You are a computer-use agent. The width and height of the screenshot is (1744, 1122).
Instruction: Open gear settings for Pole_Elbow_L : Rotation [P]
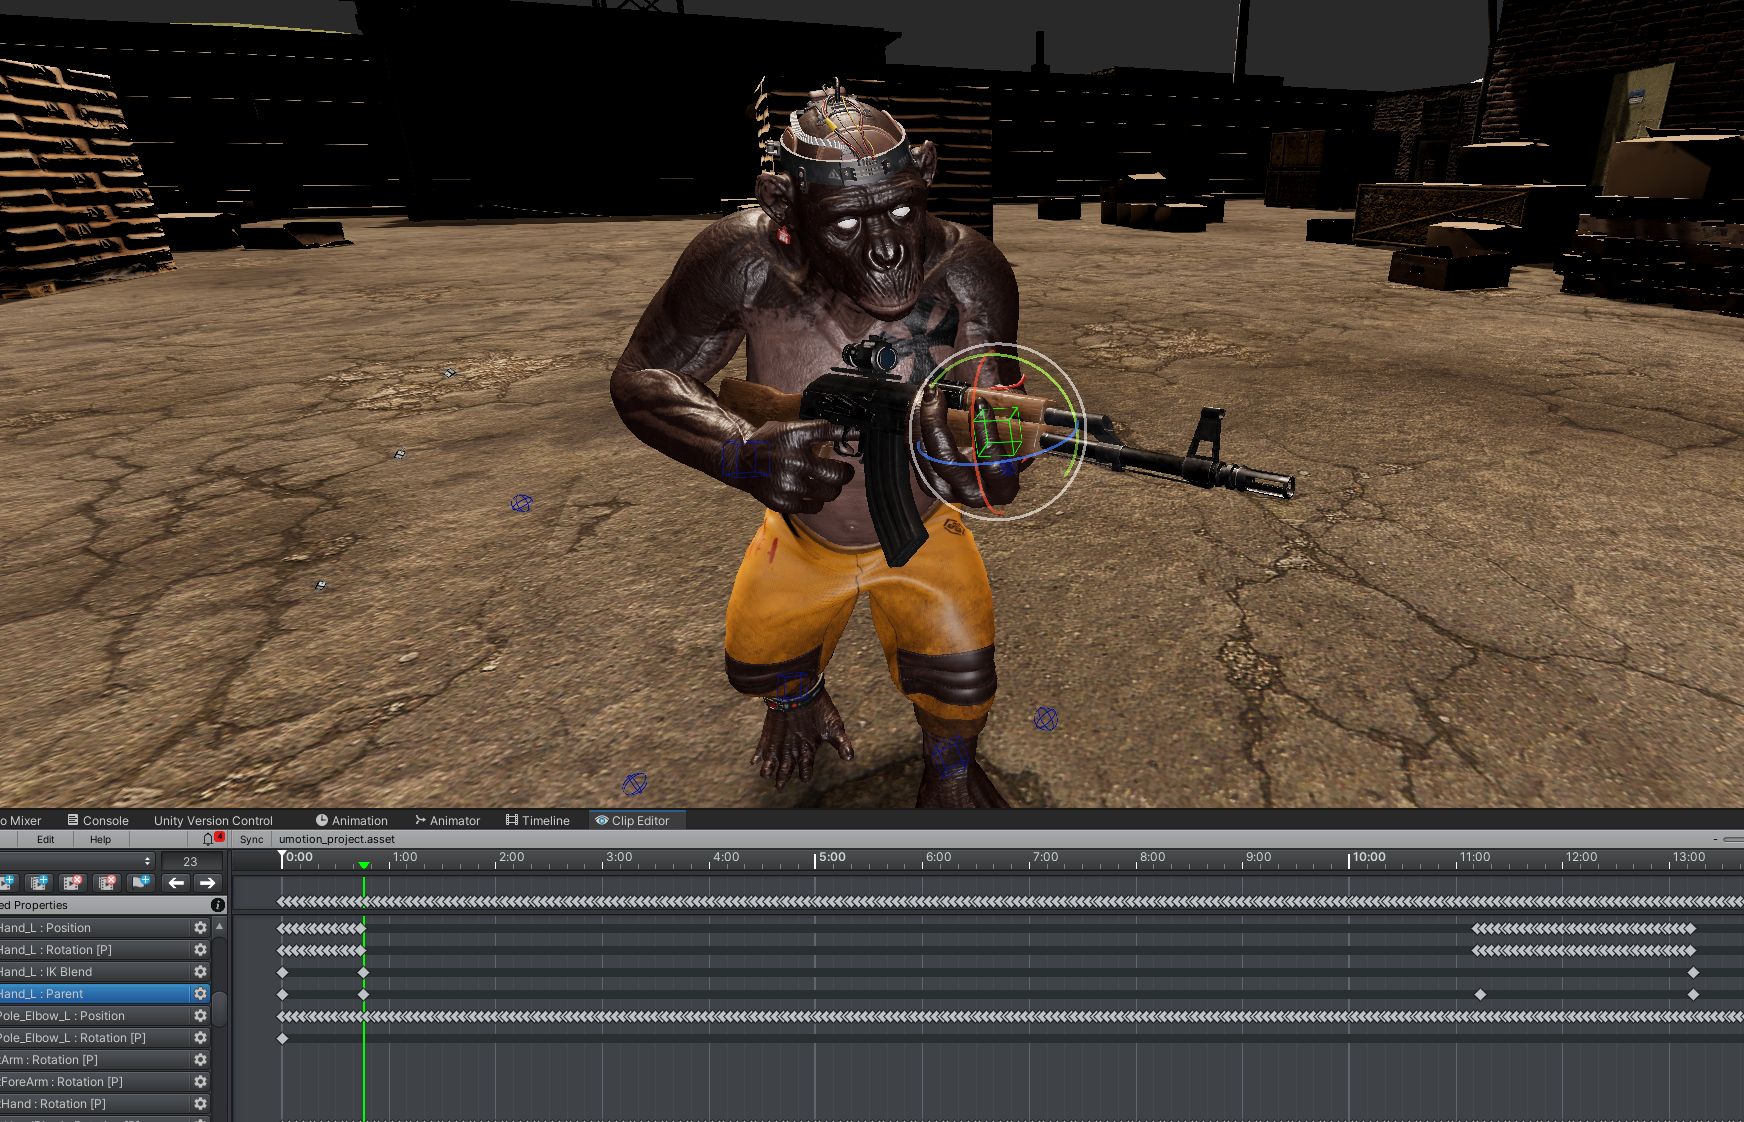click(x=200, y=1038)
